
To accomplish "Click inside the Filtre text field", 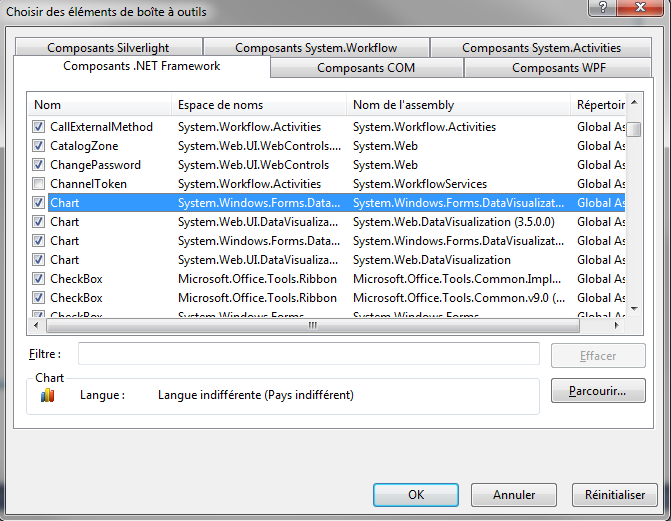I will [308, 354].
